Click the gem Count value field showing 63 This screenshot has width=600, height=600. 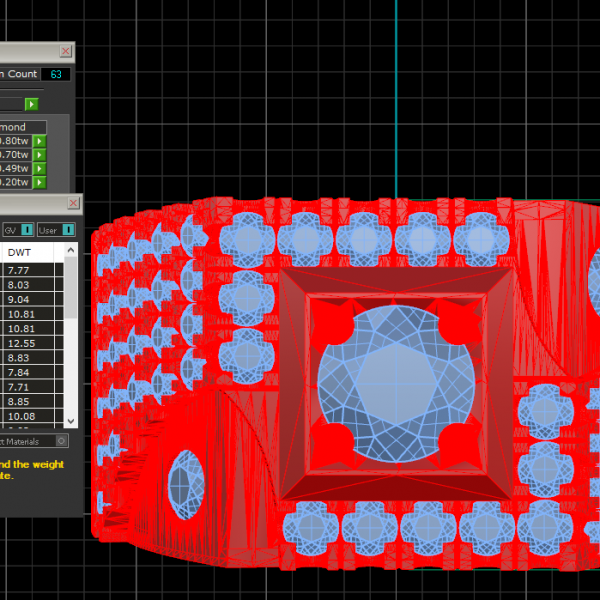(56, 74)
